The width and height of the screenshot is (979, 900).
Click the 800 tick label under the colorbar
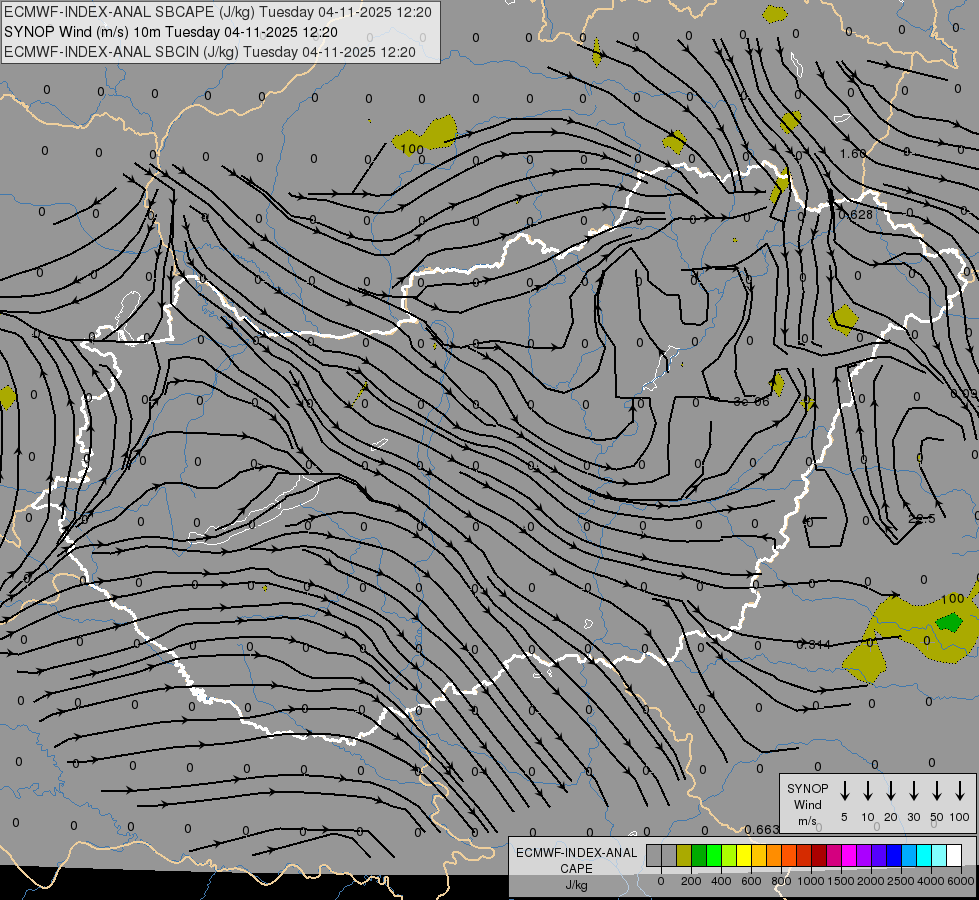click(x=781, y=881)
